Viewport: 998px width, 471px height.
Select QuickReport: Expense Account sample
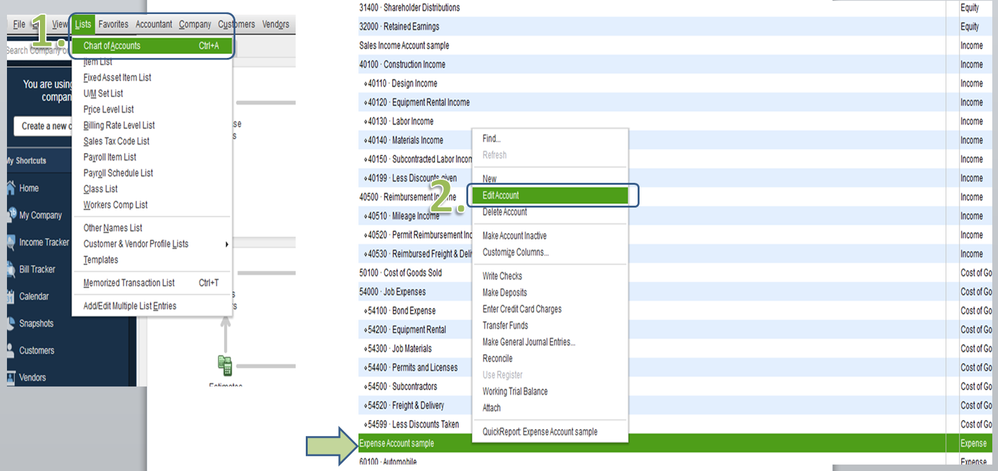pos(540,432)
